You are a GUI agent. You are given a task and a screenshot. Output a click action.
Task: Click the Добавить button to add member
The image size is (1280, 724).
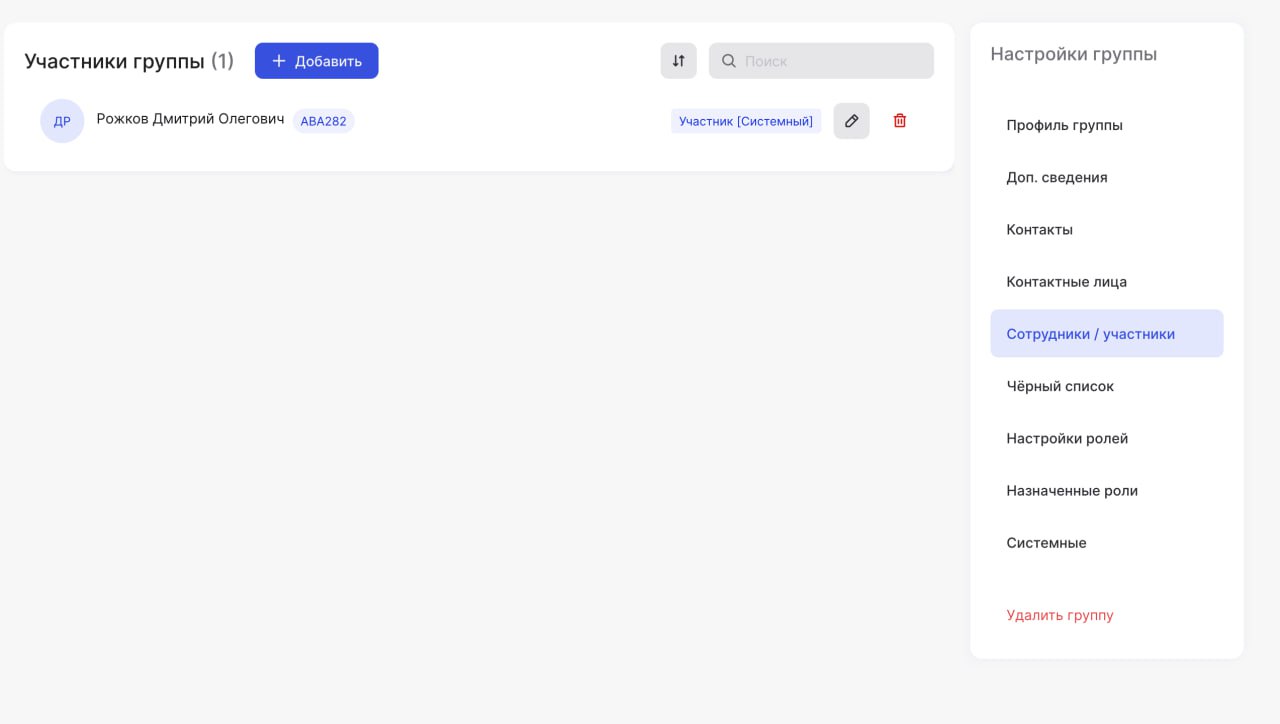coord(316,61)
